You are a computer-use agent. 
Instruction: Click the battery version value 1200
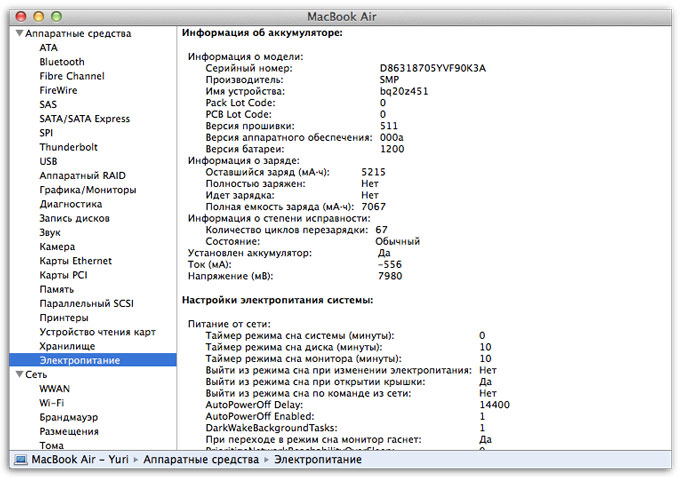click(392, 149)
